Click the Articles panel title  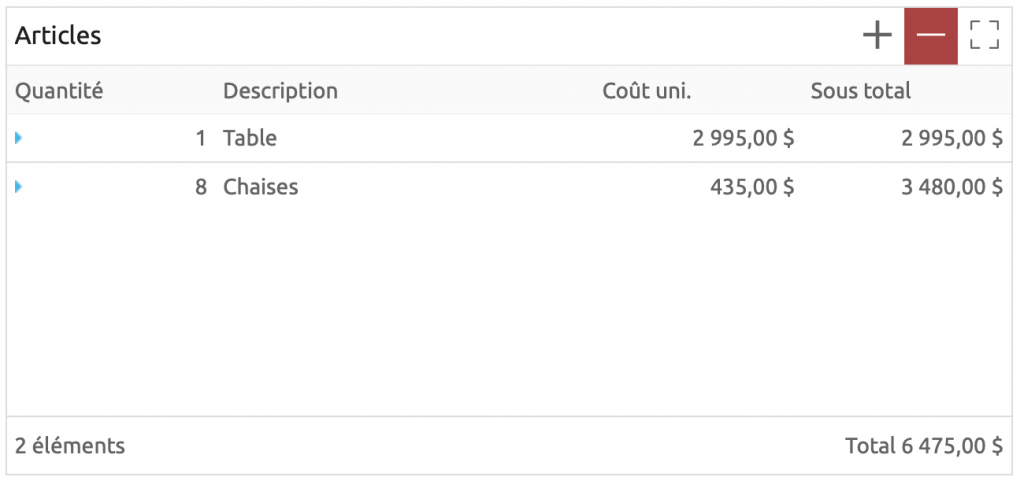click(x=58, y=36)
